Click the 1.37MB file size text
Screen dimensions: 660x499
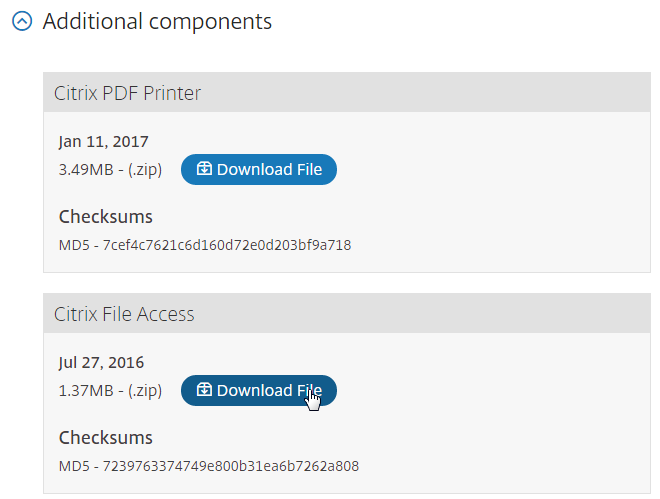86,391
